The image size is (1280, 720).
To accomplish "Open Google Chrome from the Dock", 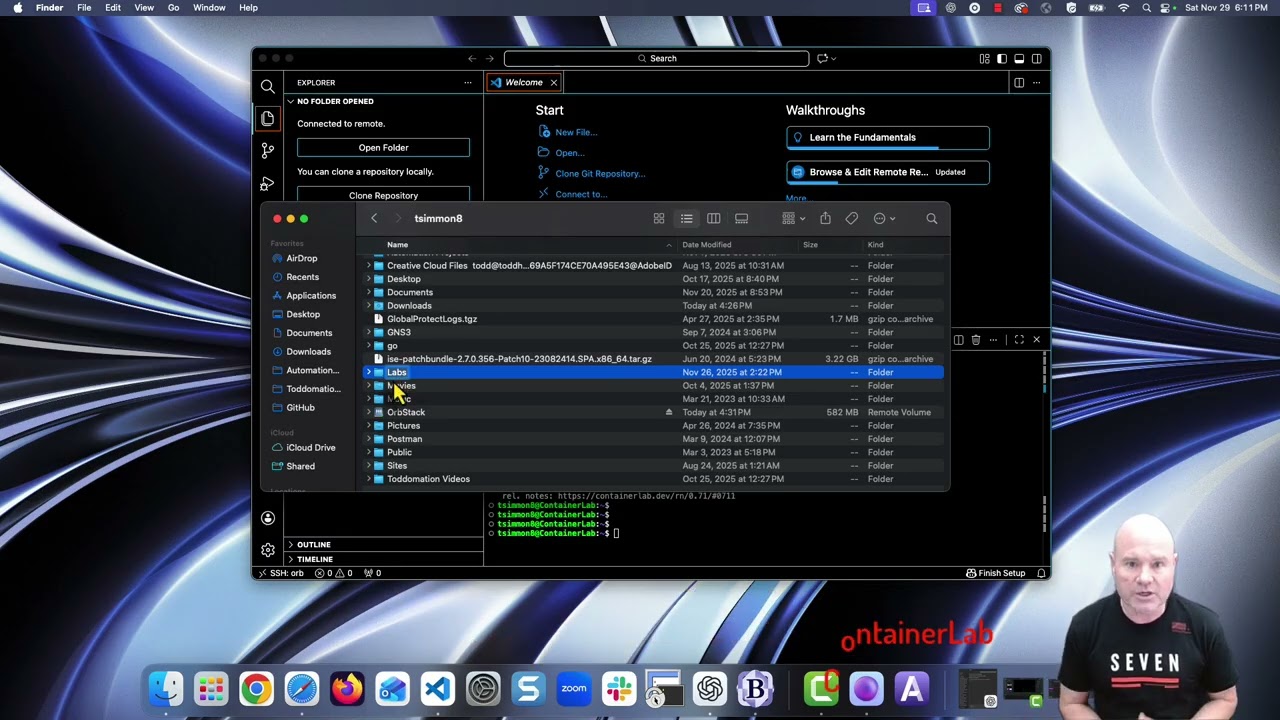I will tap(256, 689).
